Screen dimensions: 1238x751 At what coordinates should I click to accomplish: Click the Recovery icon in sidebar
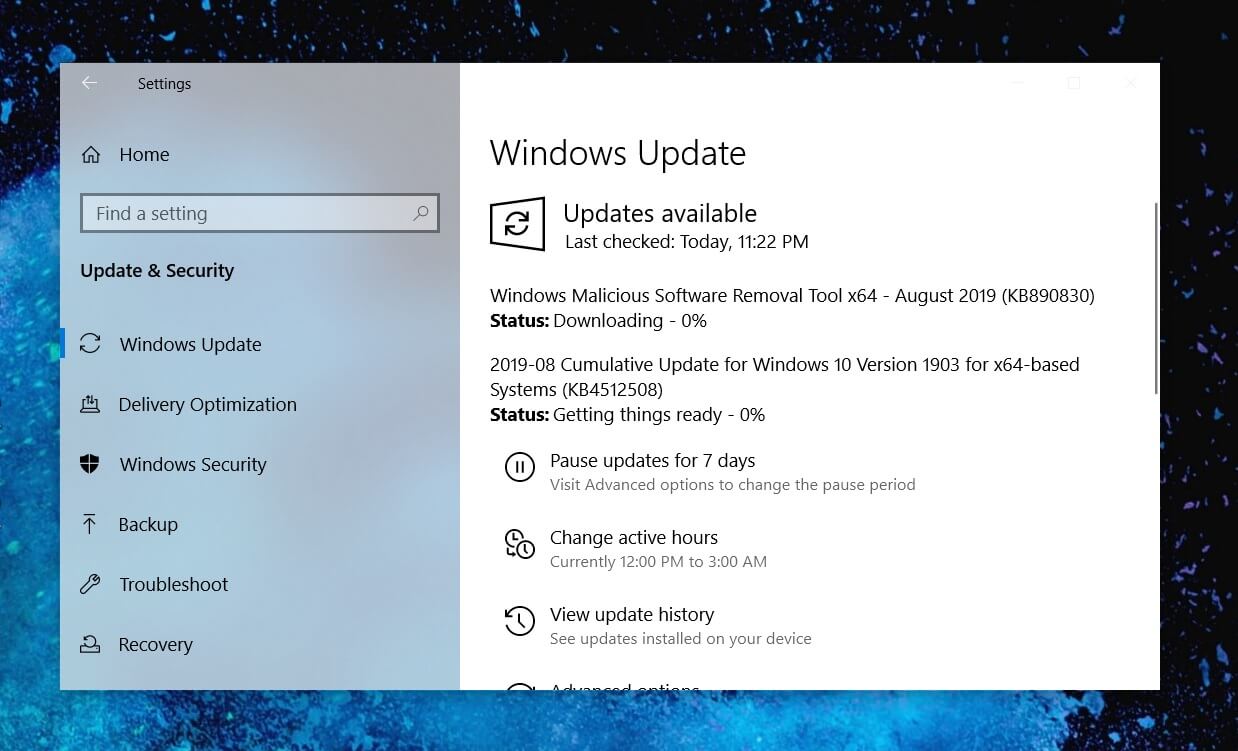pos(90,644)
